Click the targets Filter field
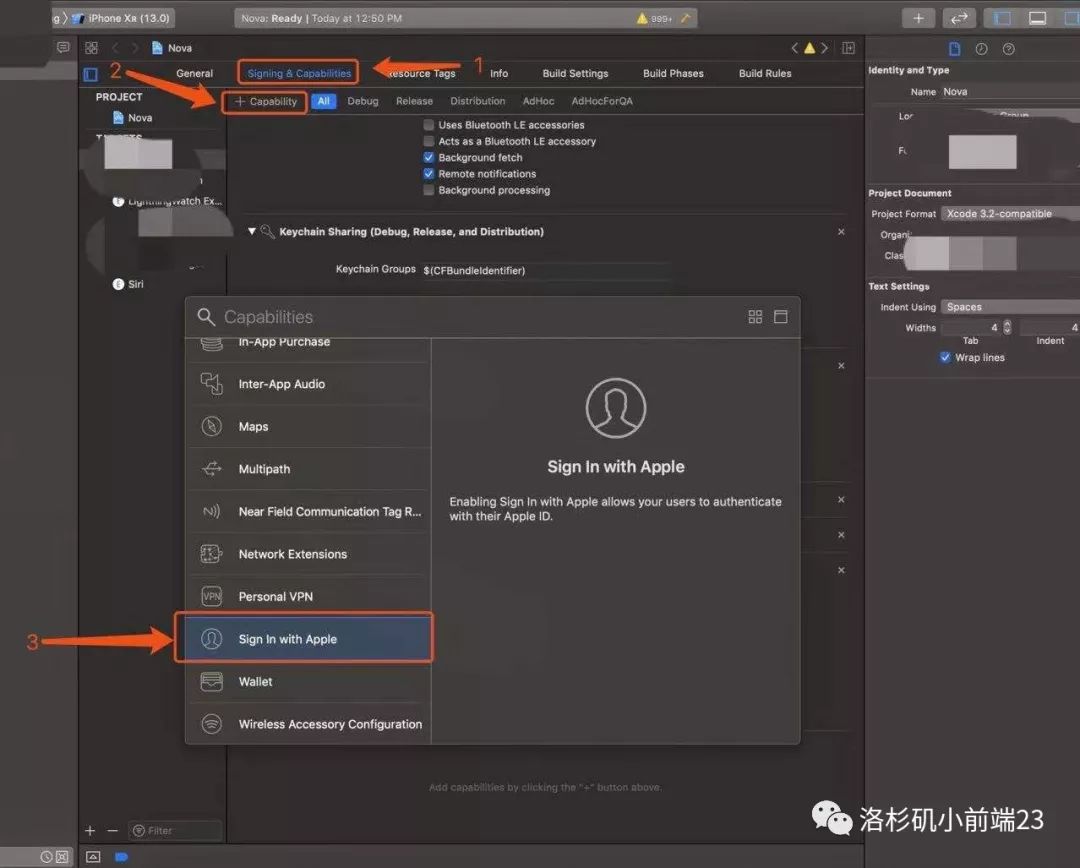Screen dimensions: 1080x868 [x=176, y=831]
